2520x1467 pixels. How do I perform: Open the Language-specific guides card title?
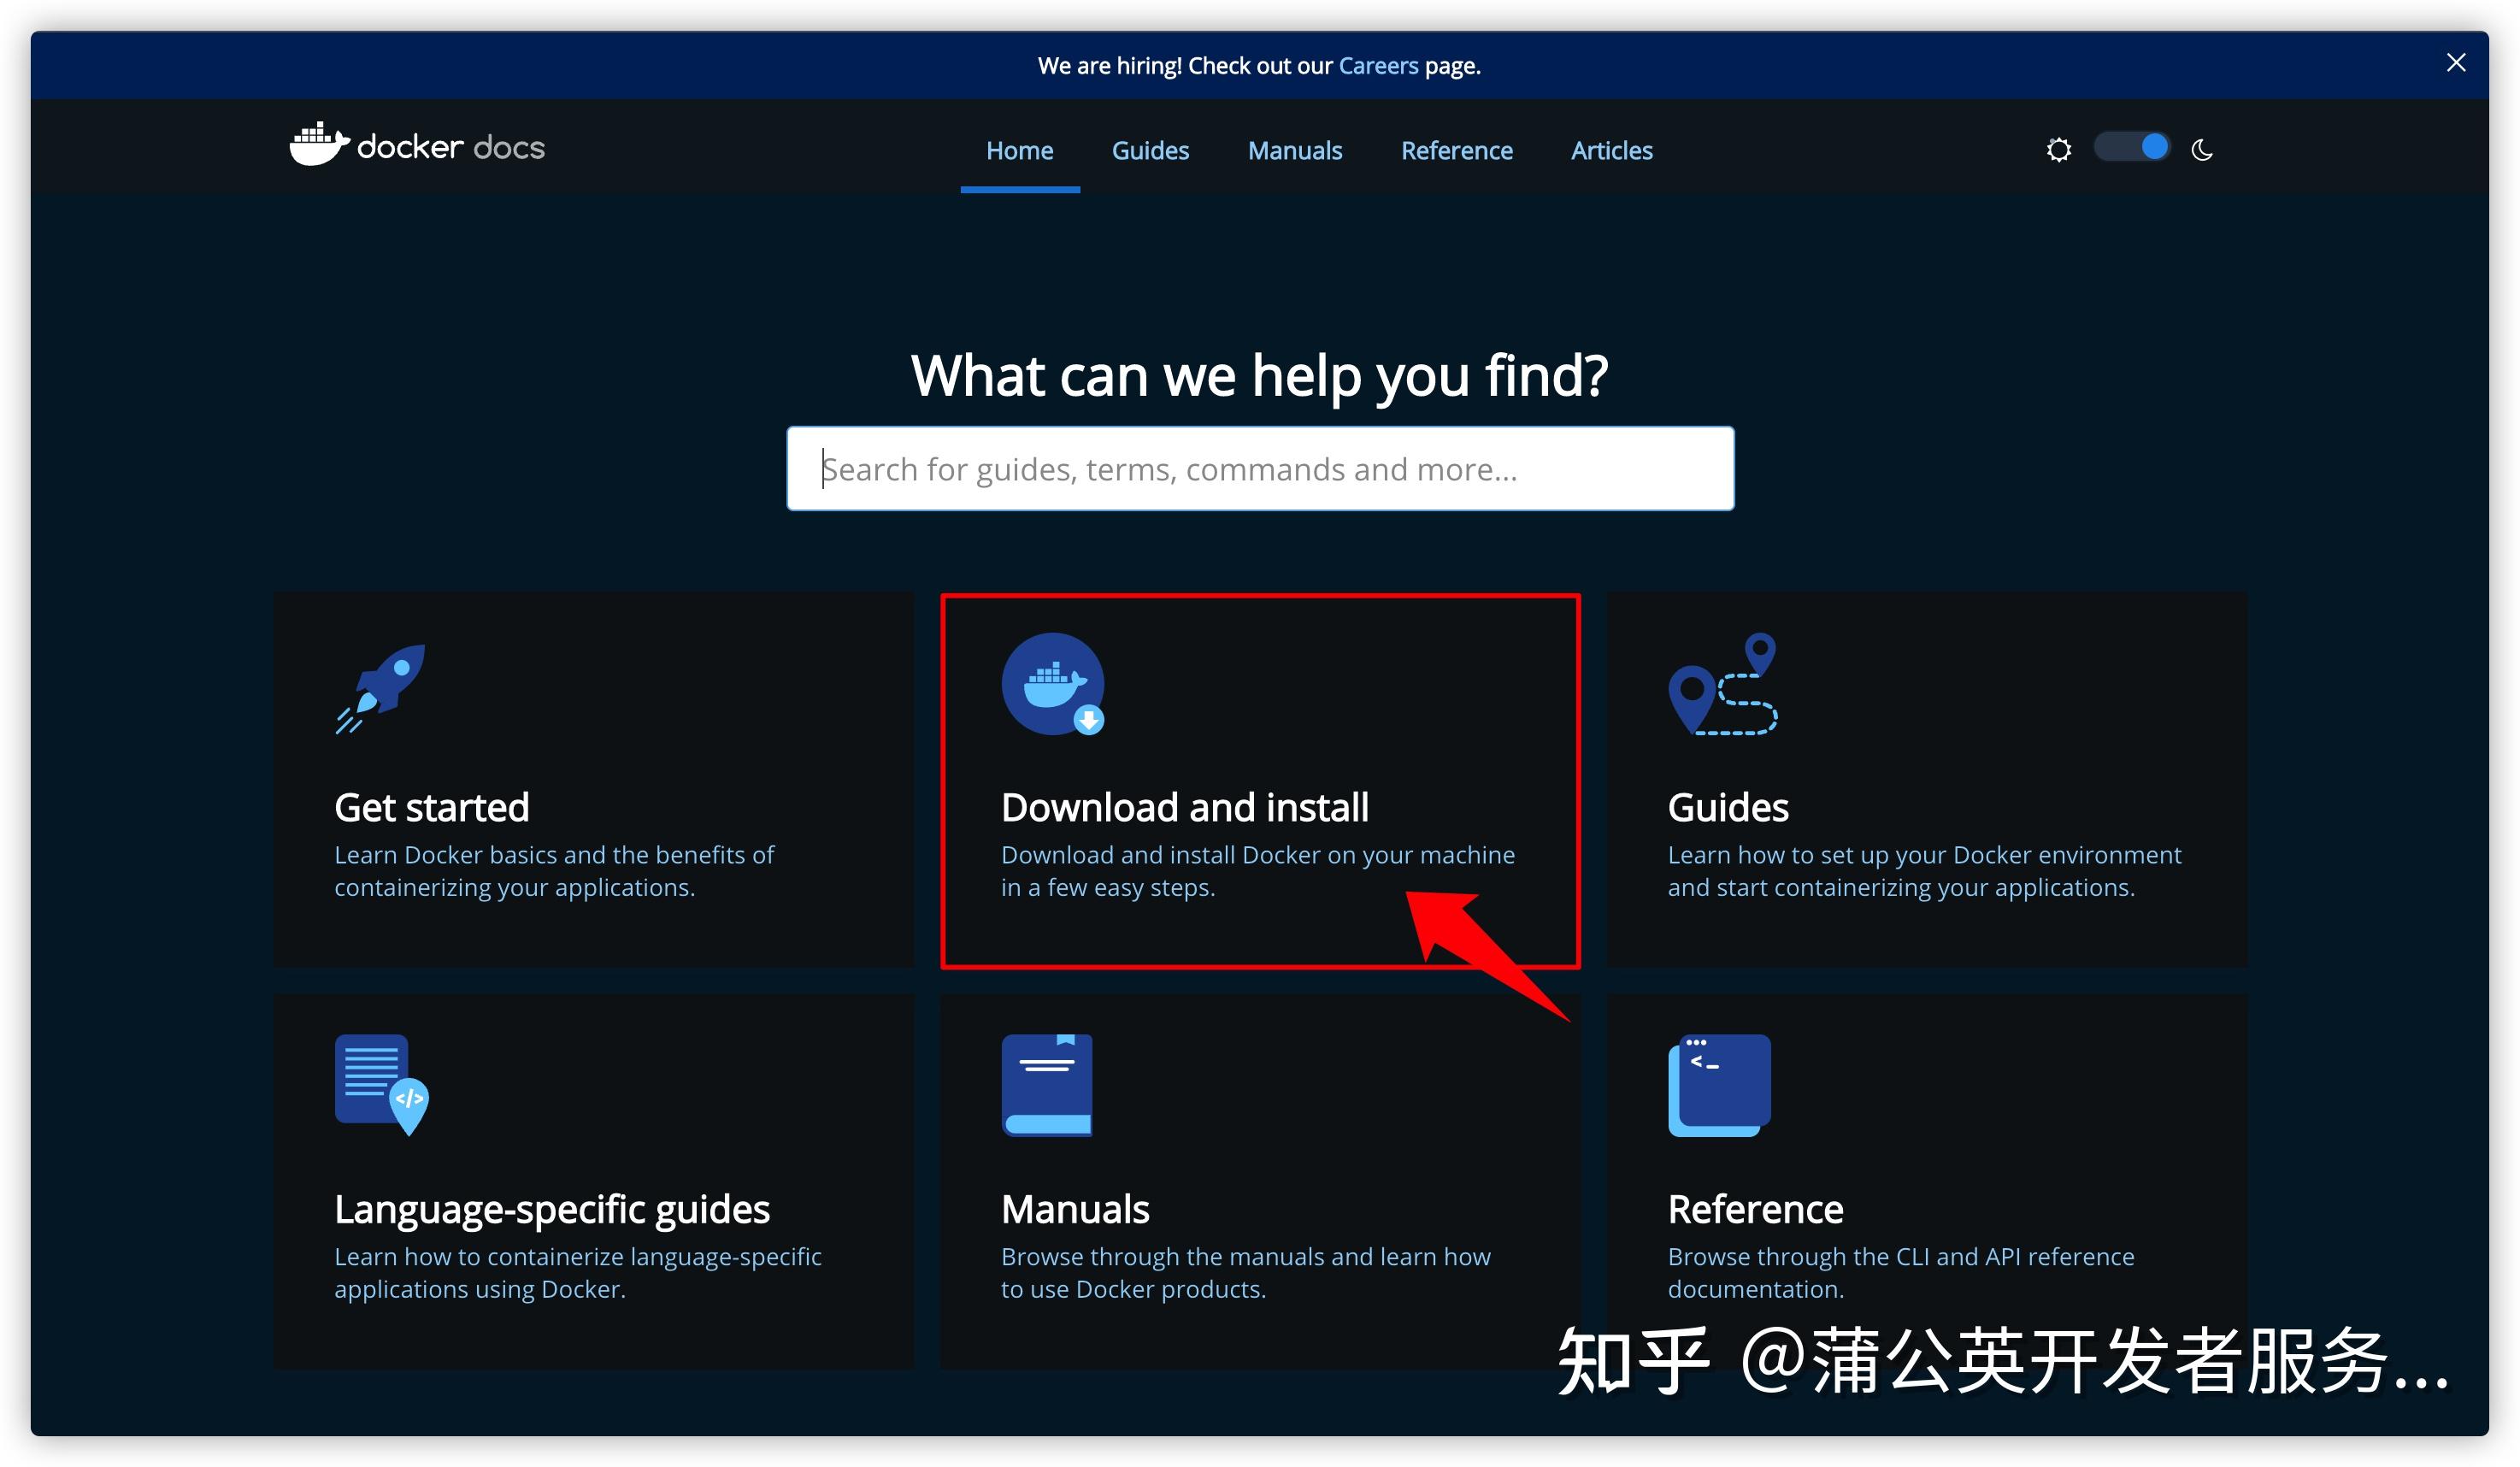(x=552, y=1209)
